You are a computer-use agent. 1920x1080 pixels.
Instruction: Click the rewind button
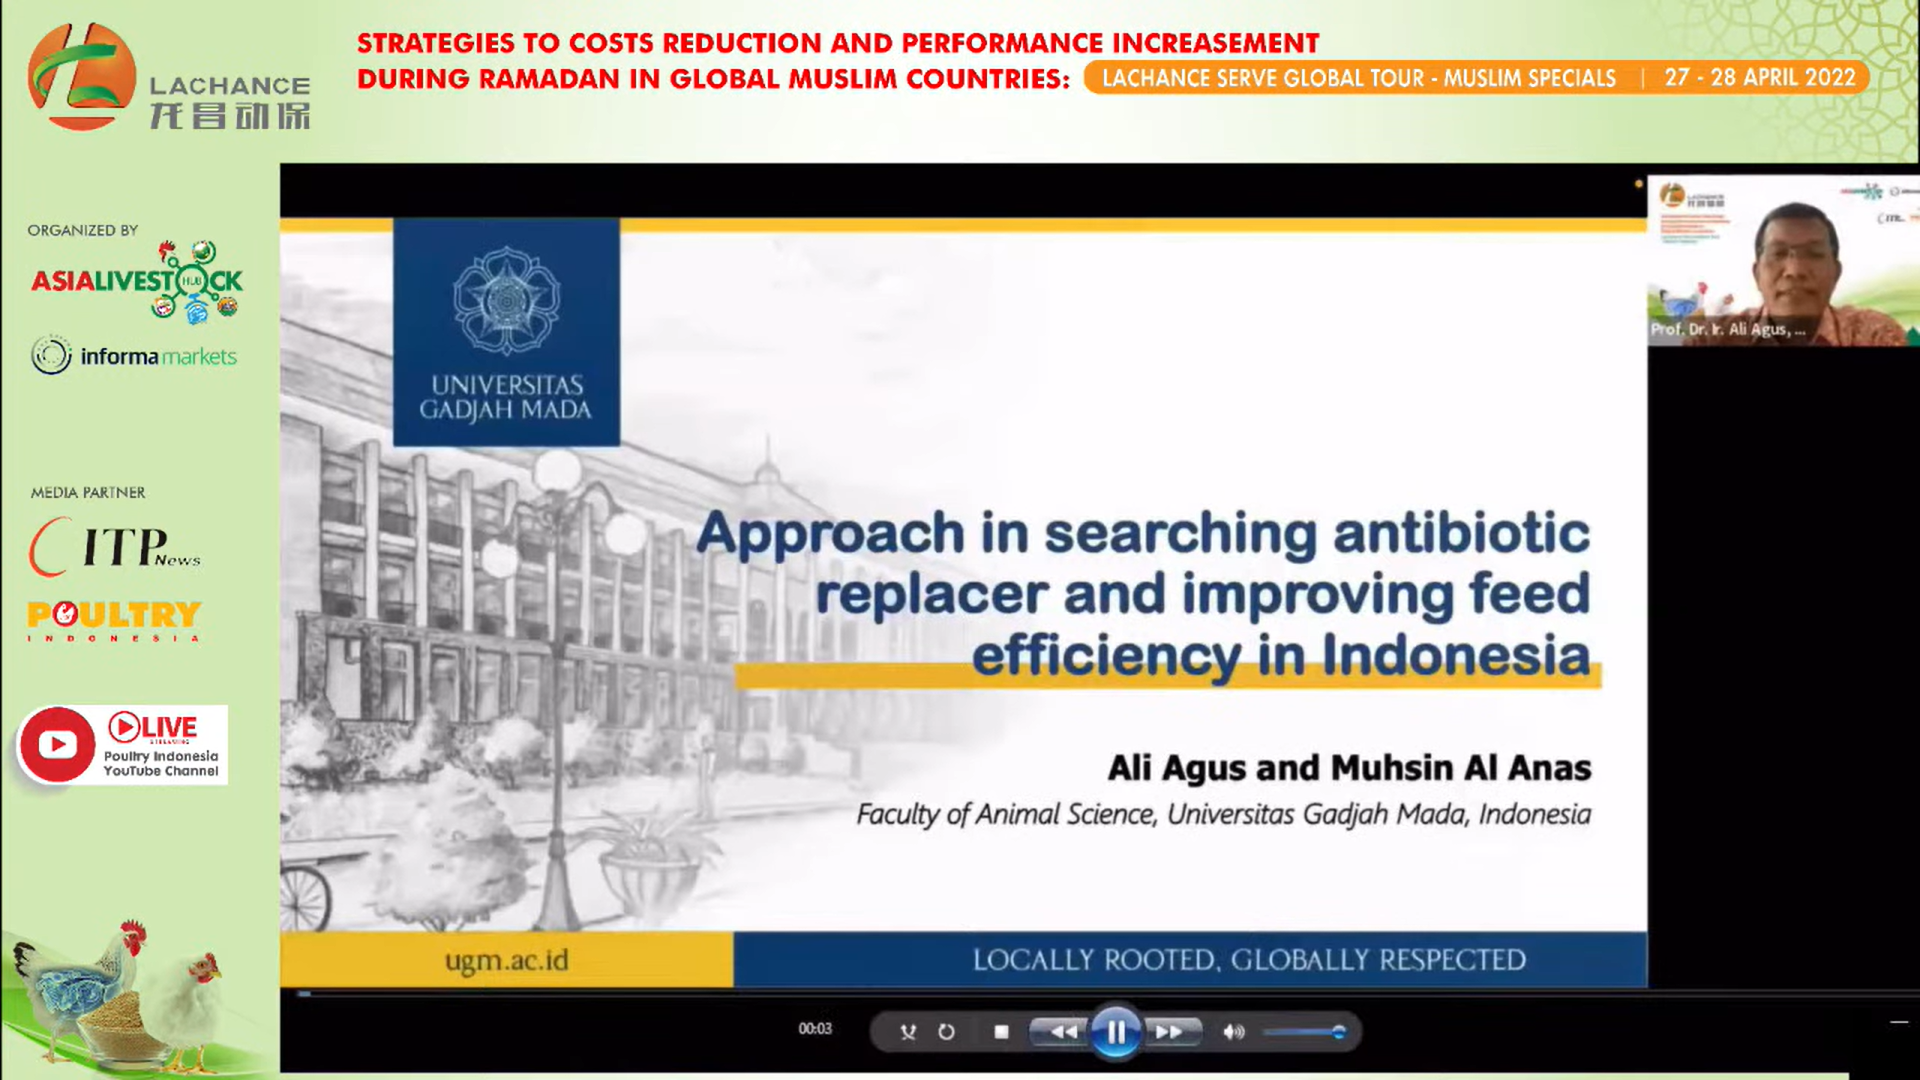[x=1063, y=1031]
